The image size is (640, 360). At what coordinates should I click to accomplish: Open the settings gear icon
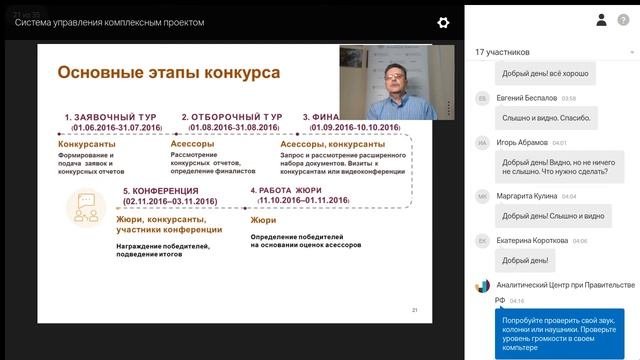pos(443,22)
